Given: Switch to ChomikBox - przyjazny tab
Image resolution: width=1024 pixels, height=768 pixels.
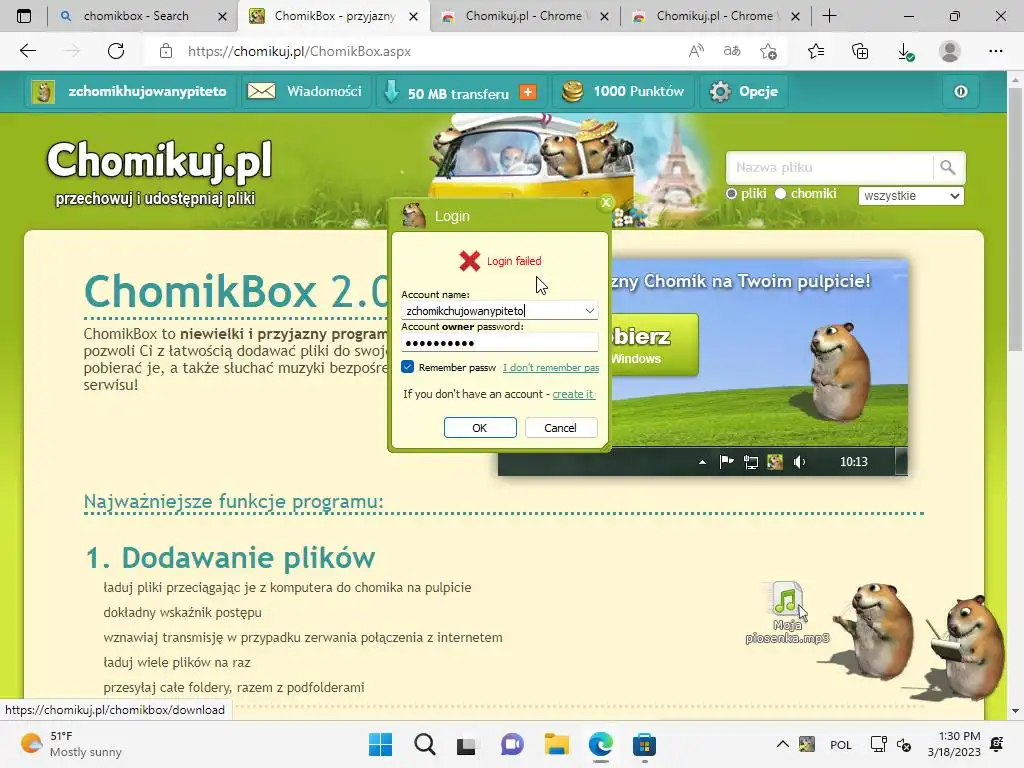Looking at the screenshot, I should (334, 16).
